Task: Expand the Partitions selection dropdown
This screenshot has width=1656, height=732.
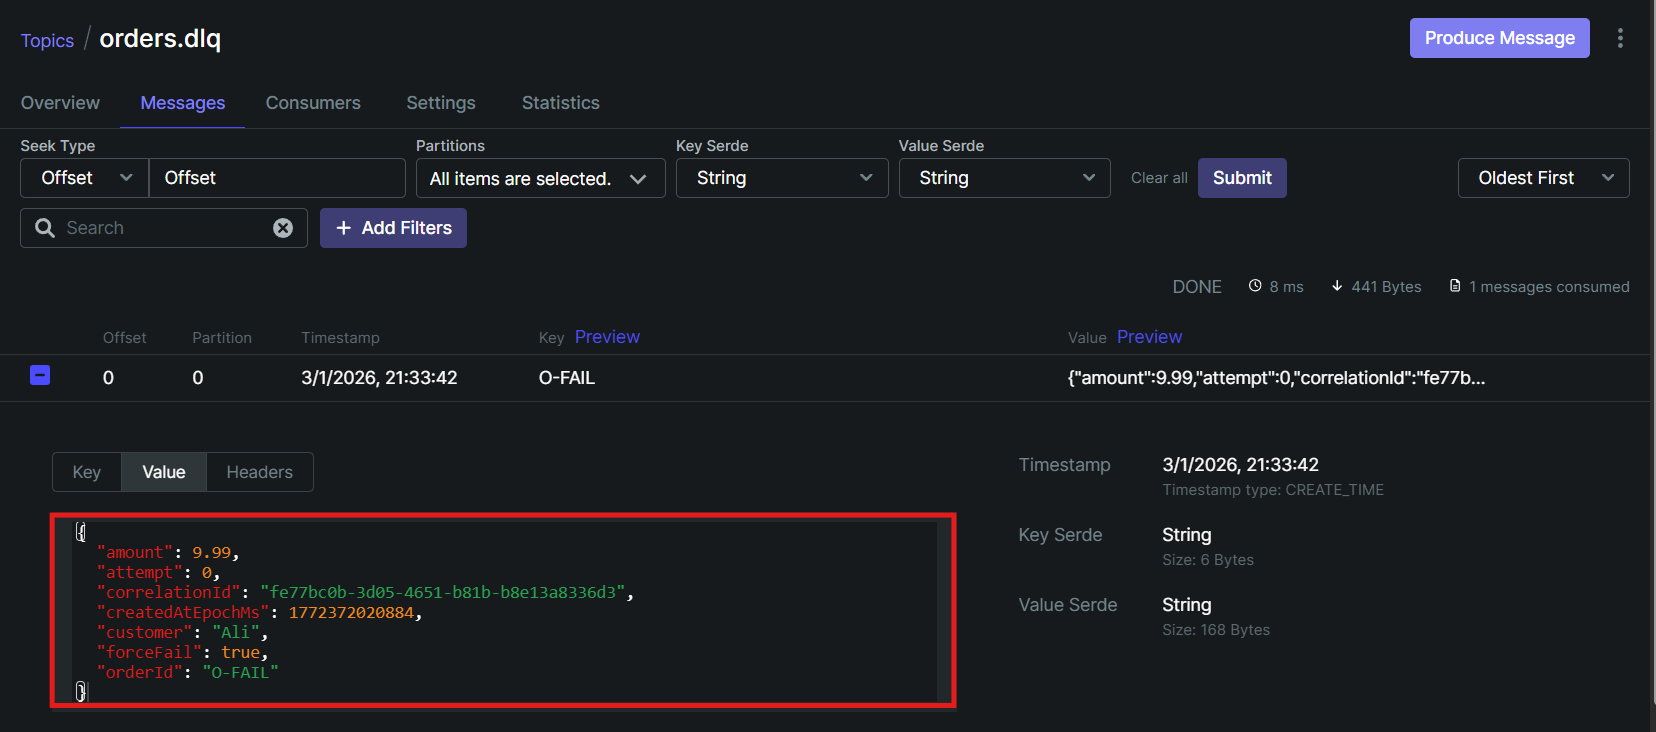Action: coord(540,178)
